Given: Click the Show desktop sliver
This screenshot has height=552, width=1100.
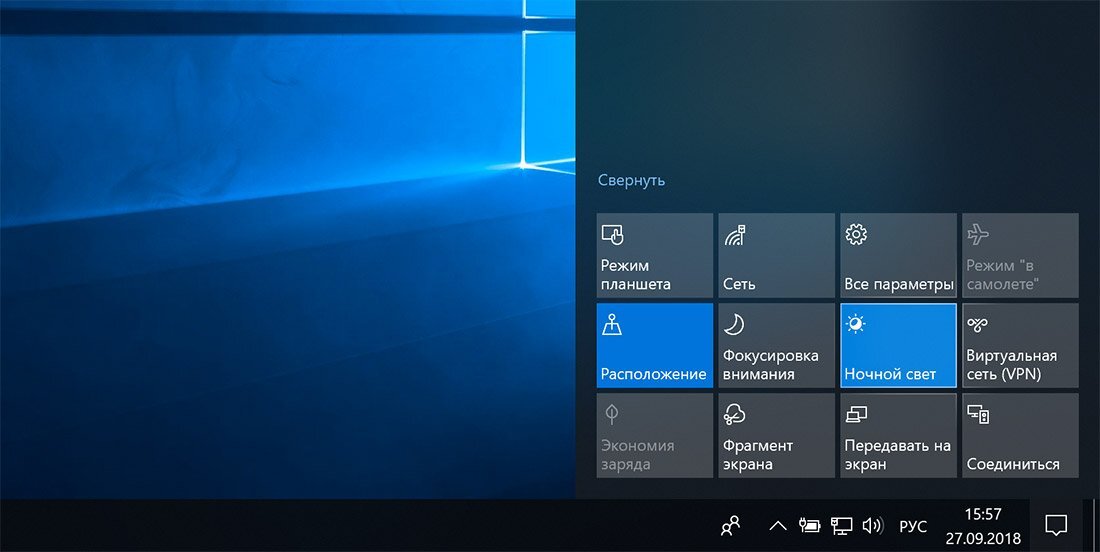Looking at the screenshot, I should (1095, 525).
